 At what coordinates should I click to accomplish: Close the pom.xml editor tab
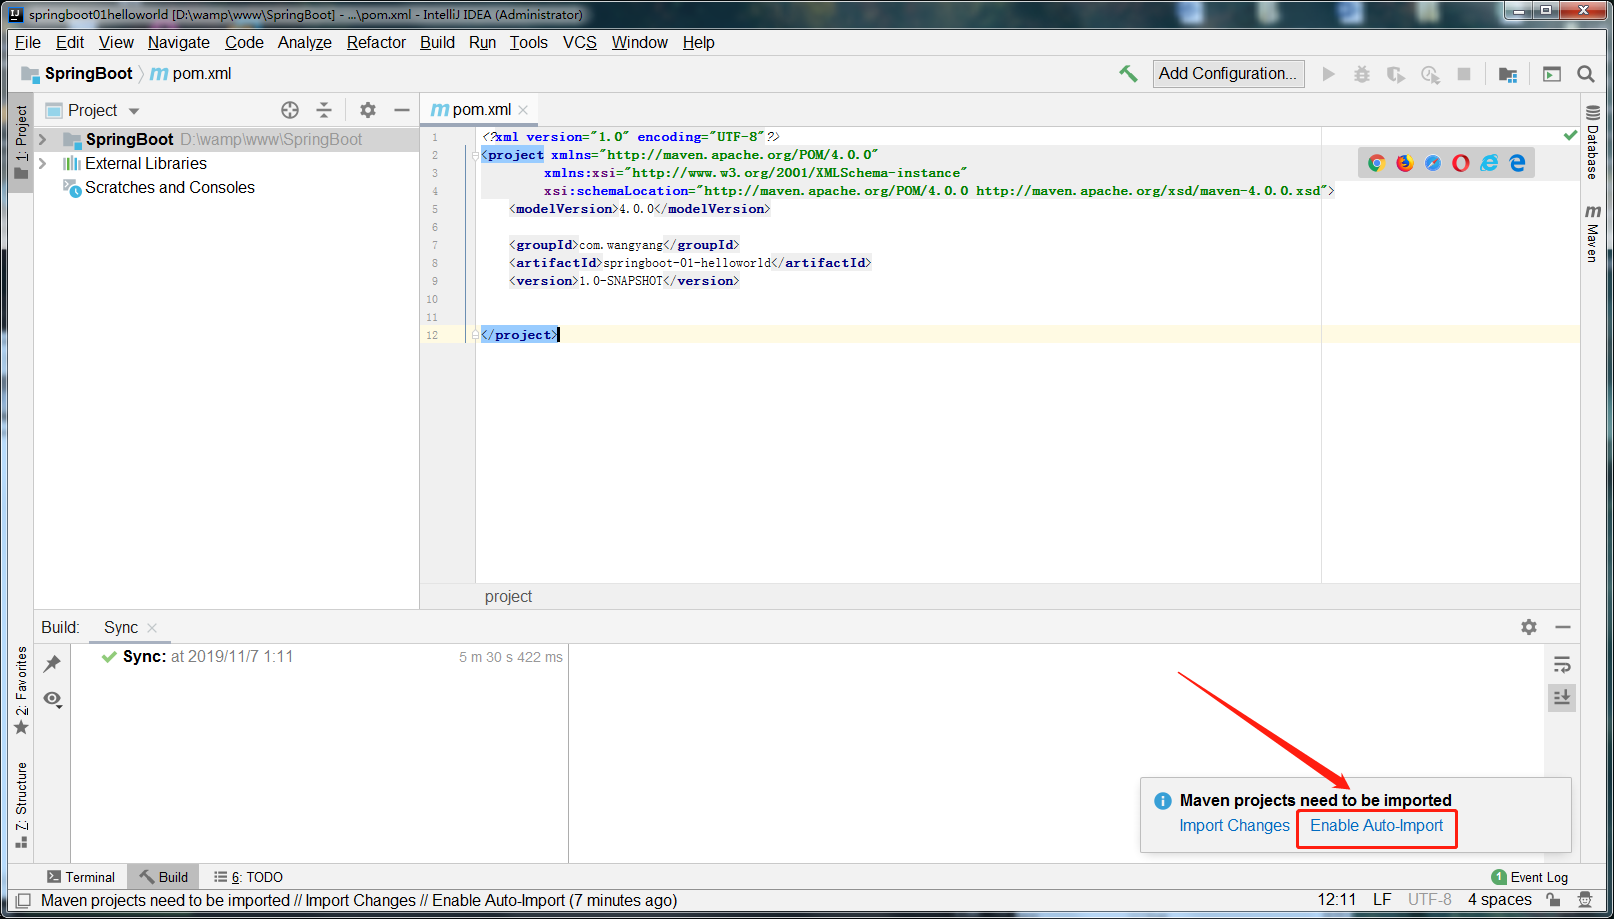pyautogui.click(x=523, y=110)
